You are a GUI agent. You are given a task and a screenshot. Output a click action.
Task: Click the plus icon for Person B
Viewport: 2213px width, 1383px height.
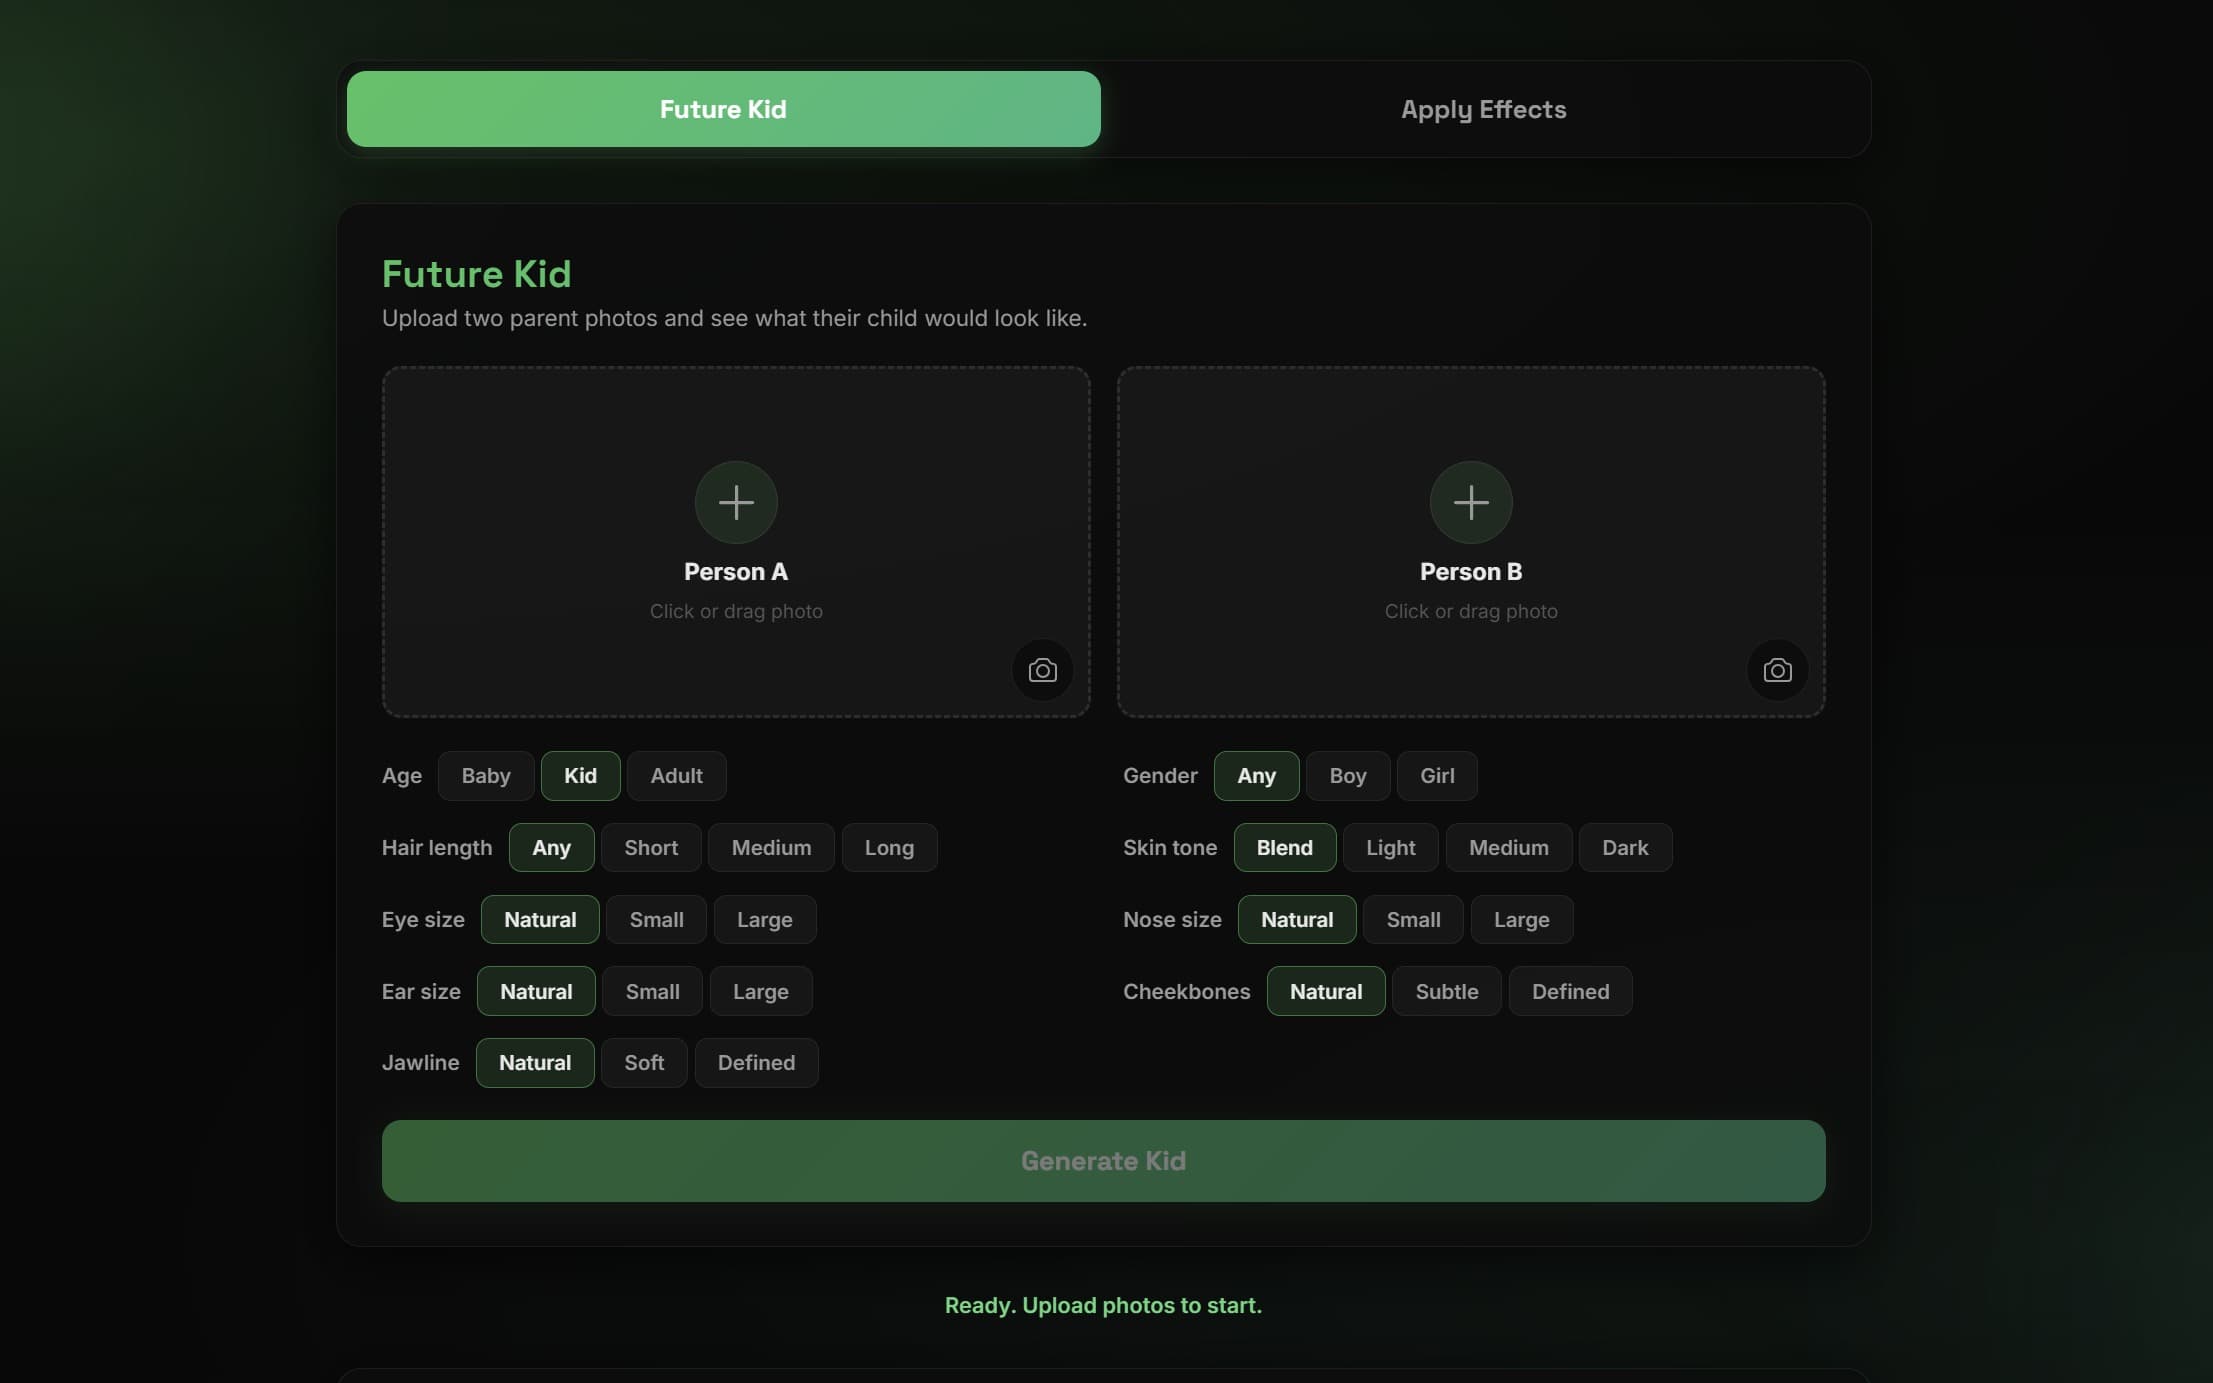pyautogui.click(x=1471, y=502)
